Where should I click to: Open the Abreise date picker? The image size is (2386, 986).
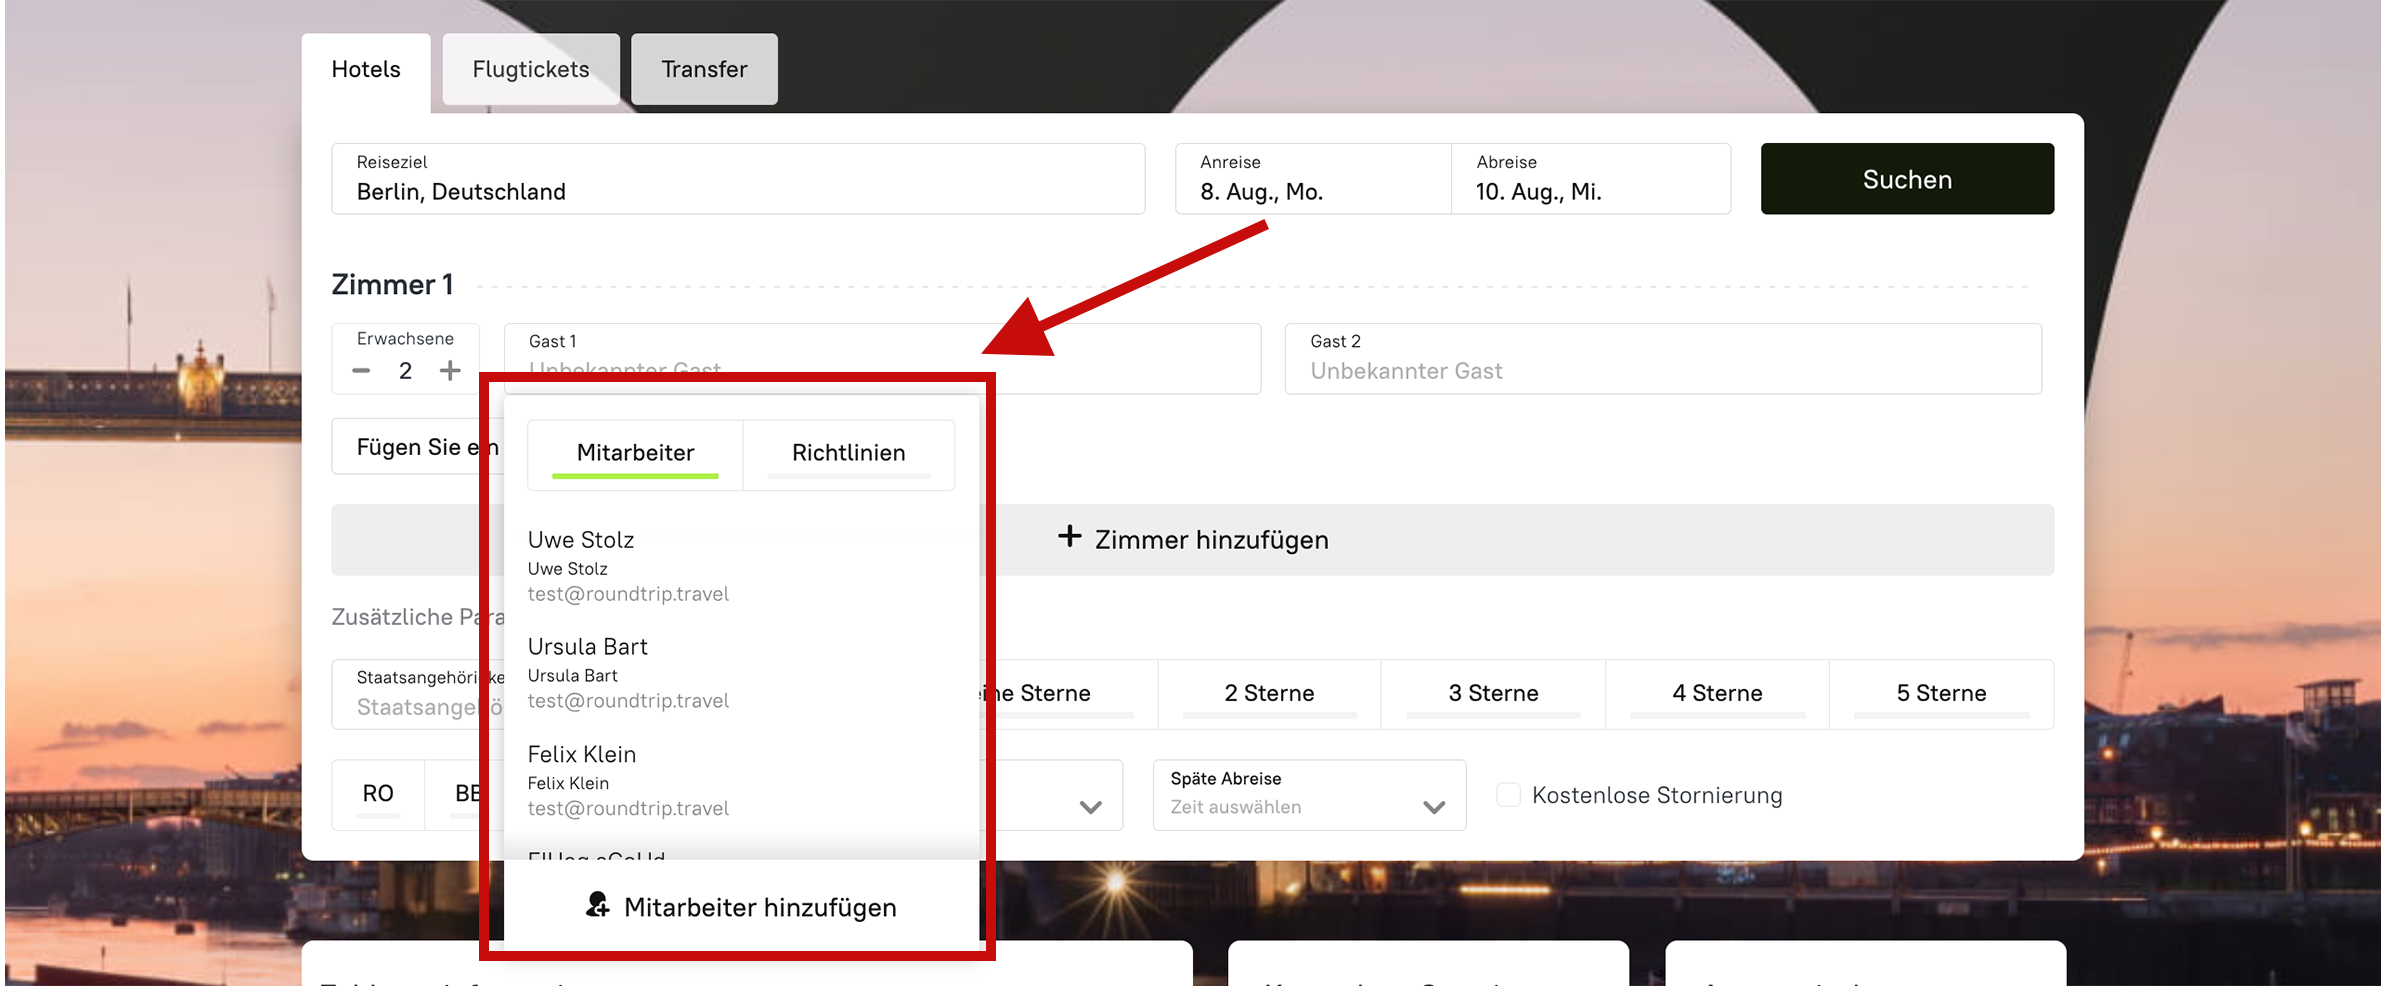tap(1590, 179)
